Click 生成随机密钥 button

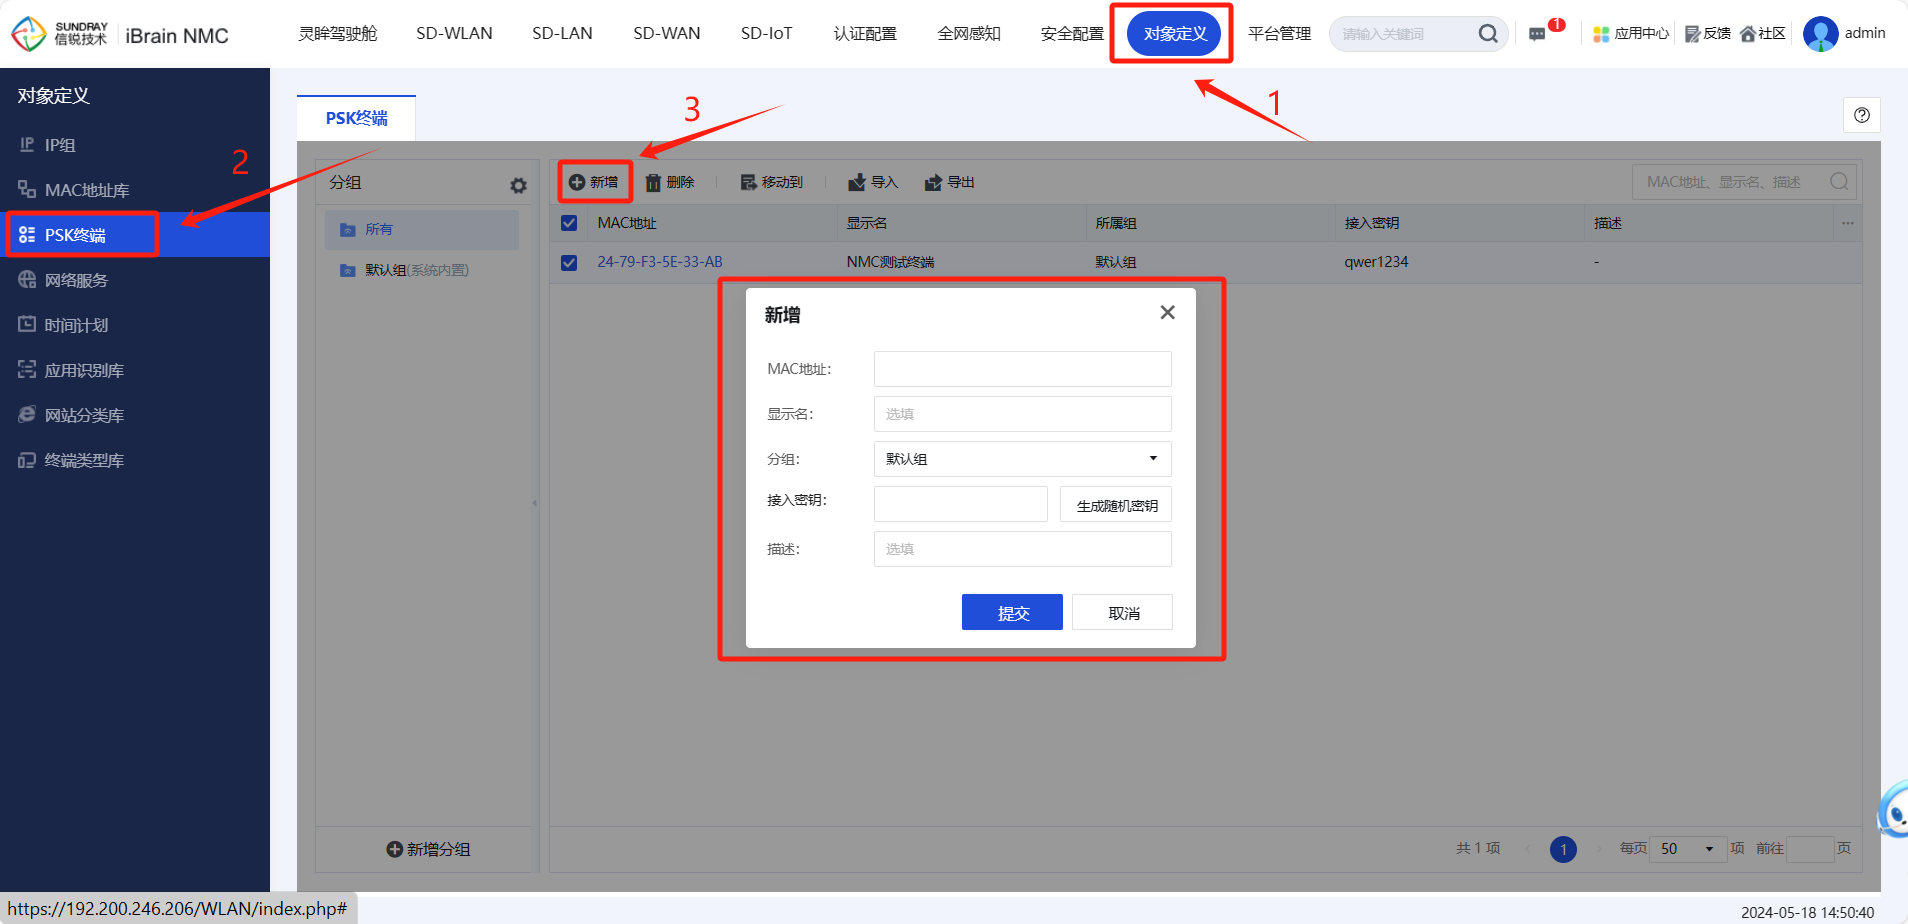[1116, 504]
